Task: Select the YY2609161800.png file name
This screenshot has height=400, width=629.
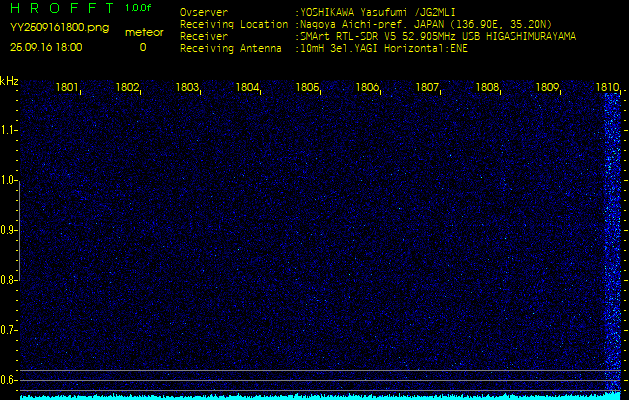Action: 52,28
